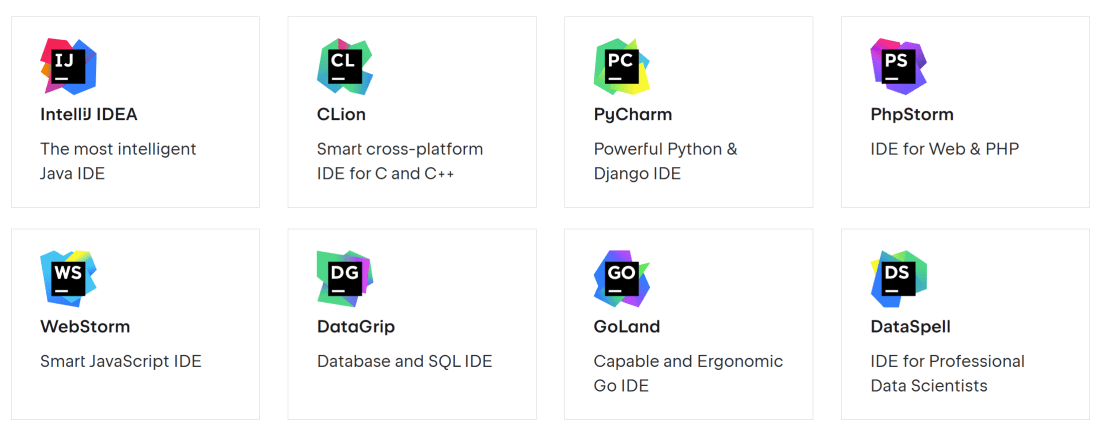1100x436 pixels.
Task: Click the WebStorm logo icon
Action: 68,278
